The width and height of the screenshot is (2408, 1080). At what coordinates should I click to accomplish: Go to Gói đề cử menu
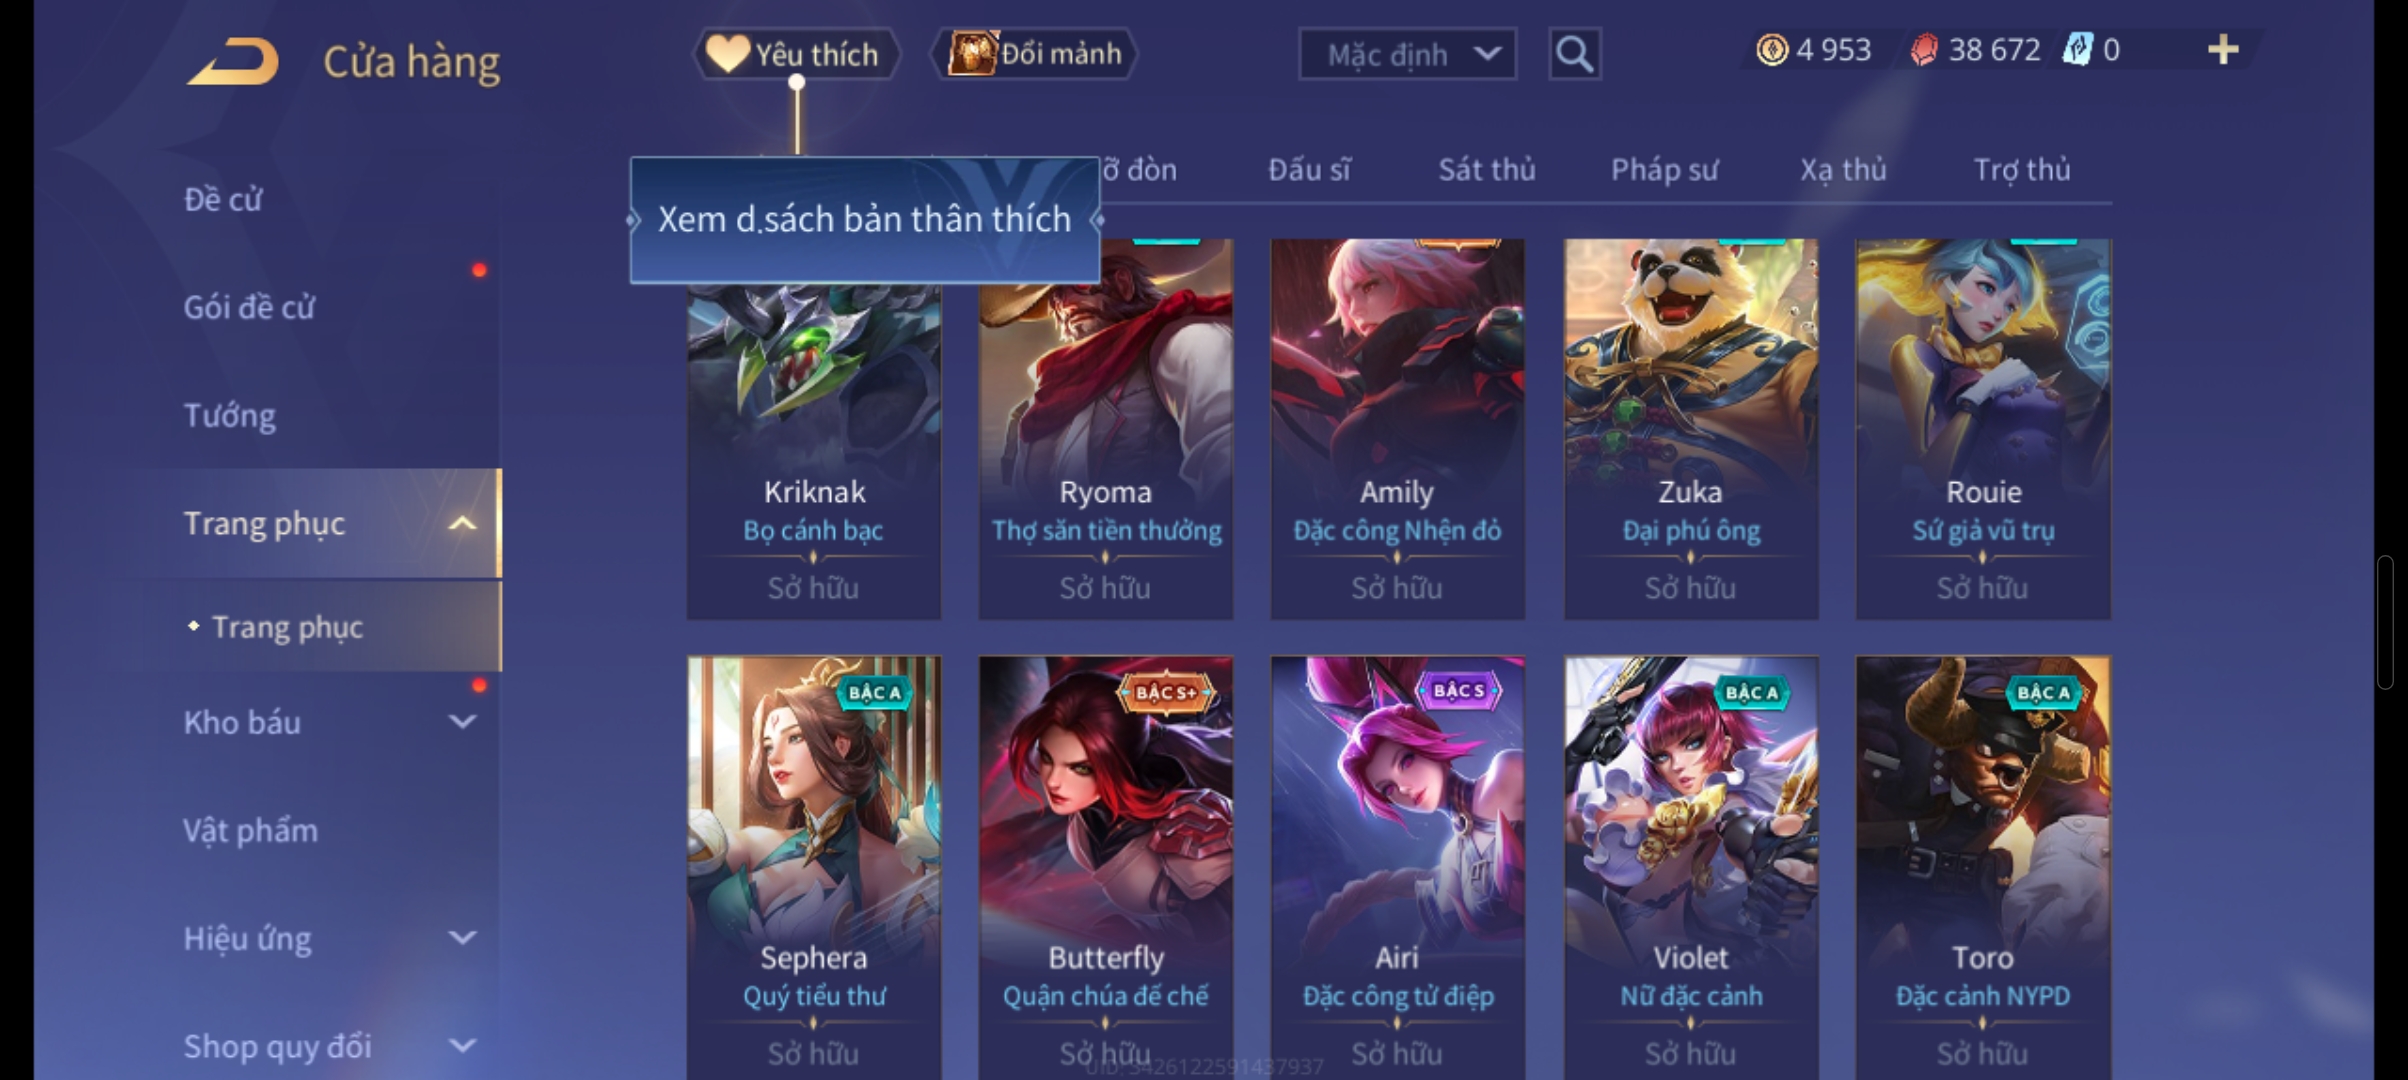(x=249, y=307)
